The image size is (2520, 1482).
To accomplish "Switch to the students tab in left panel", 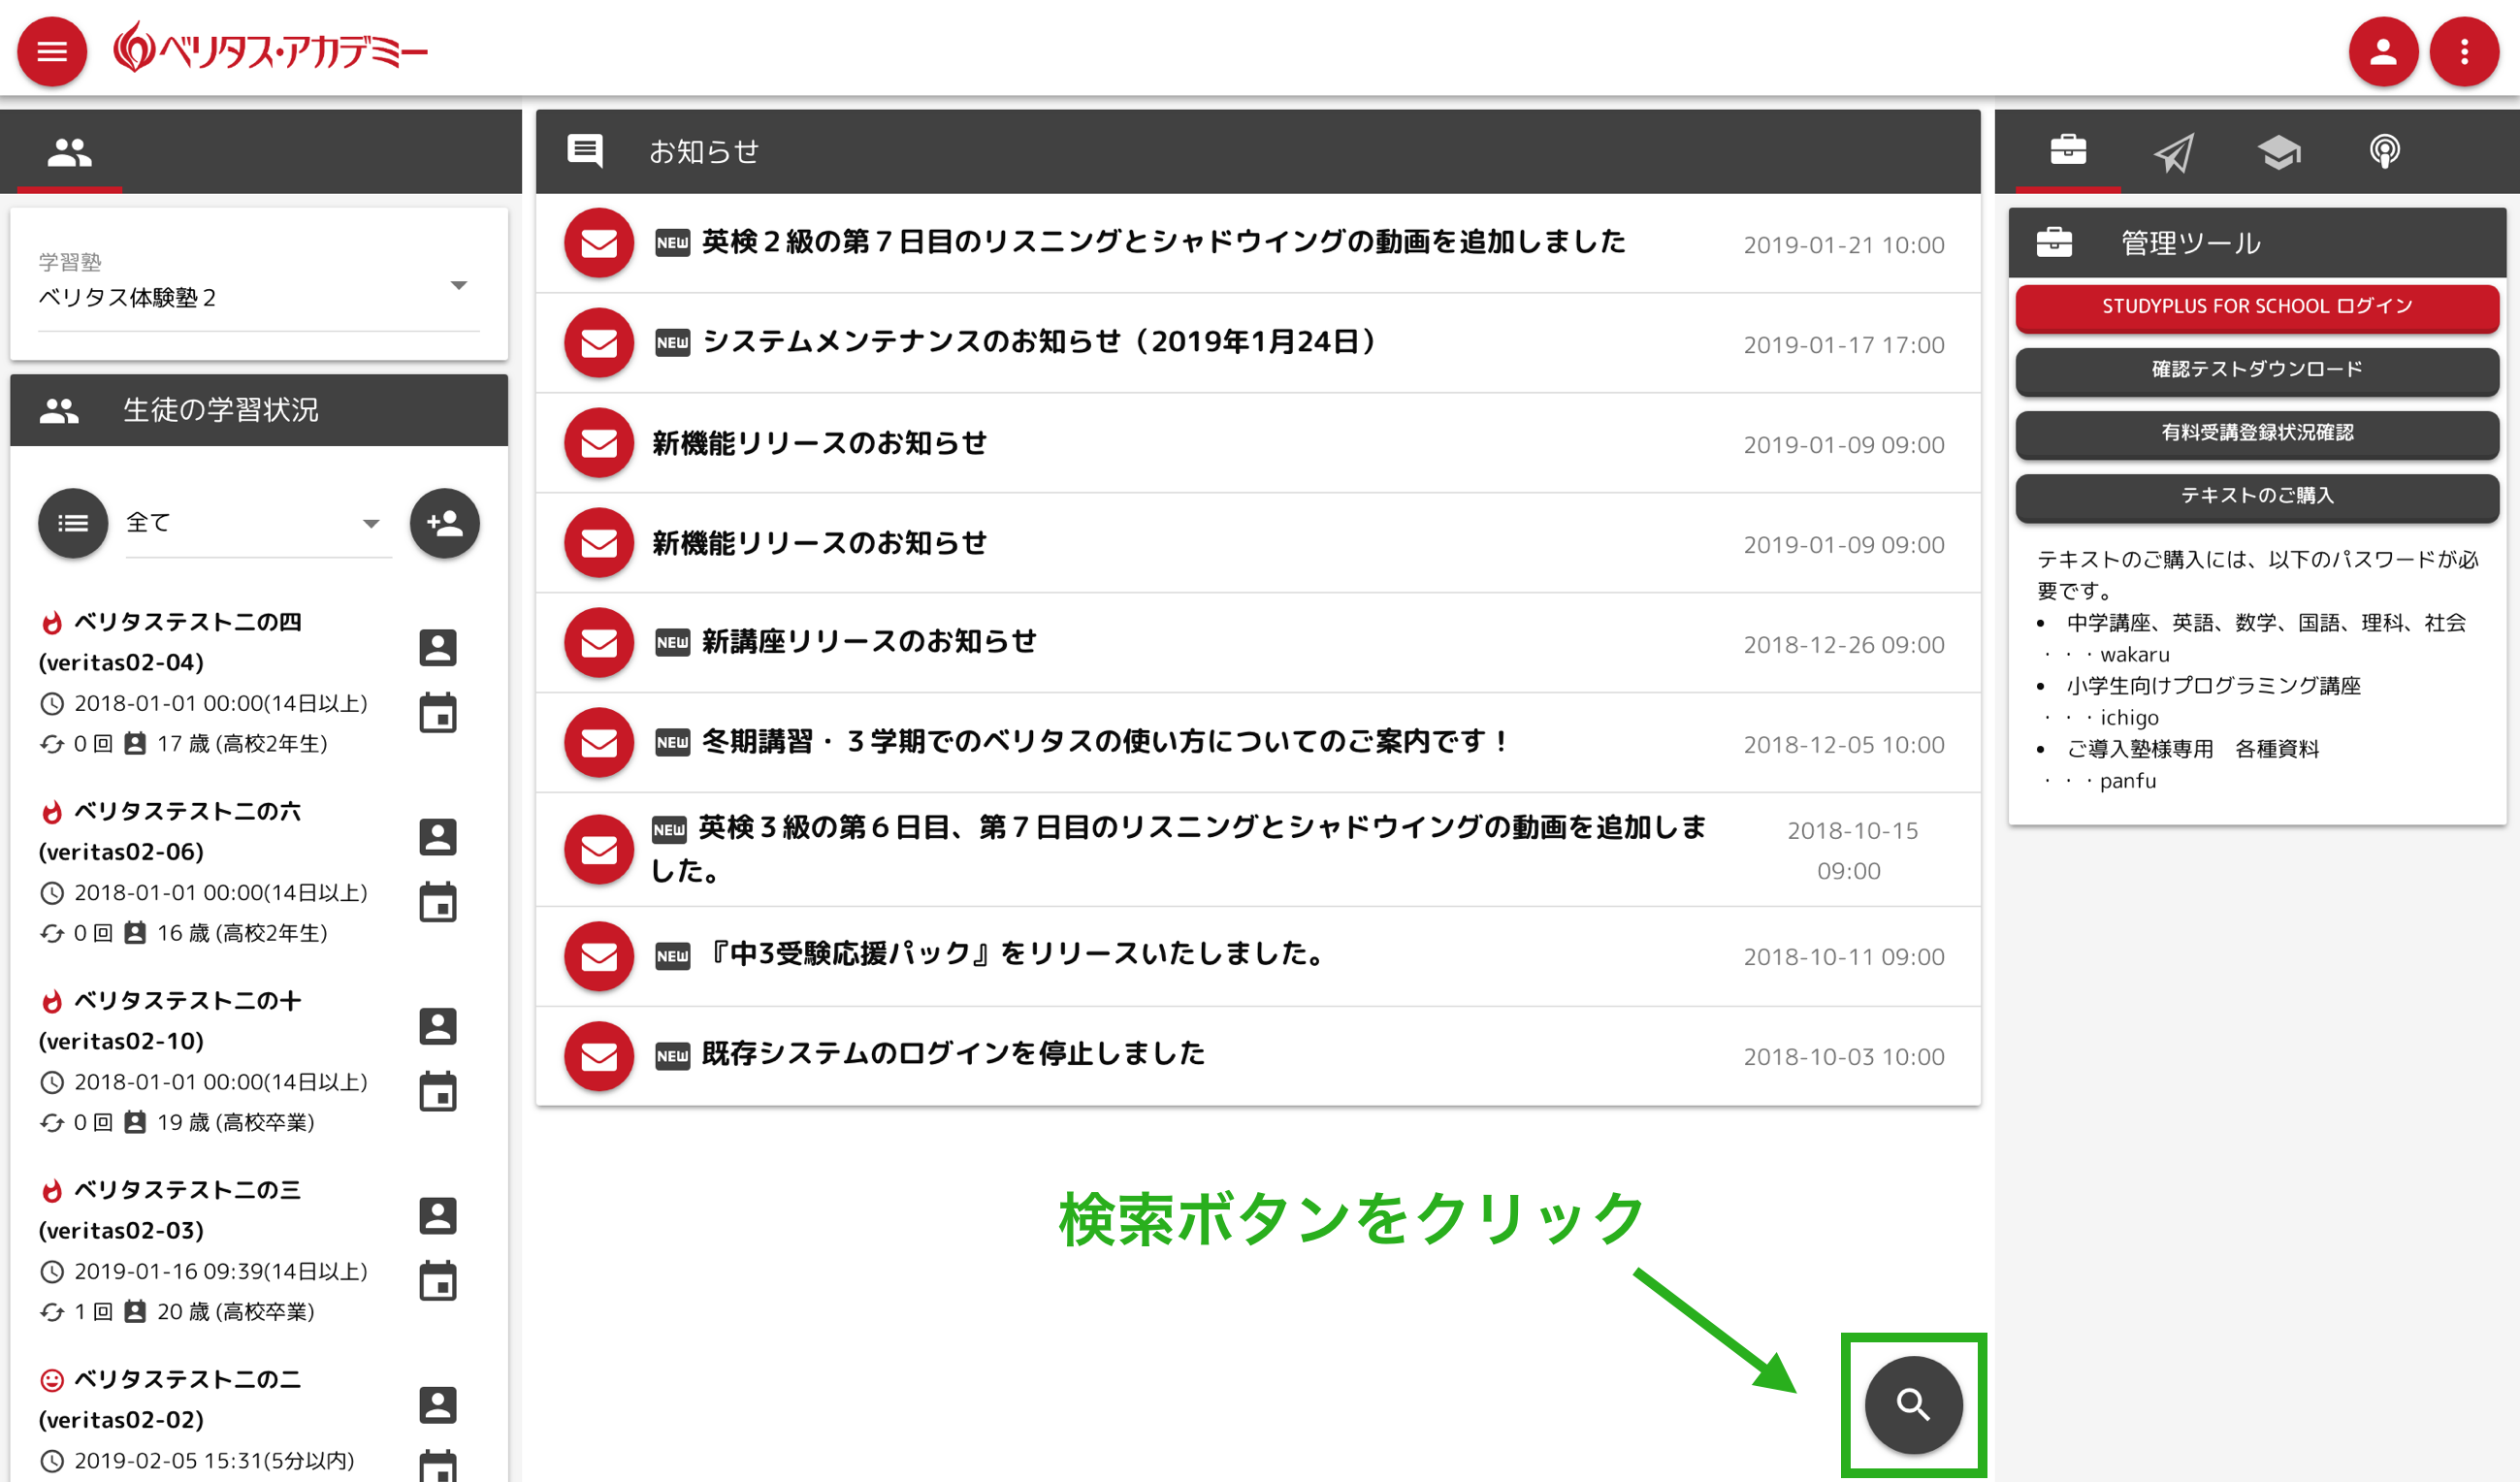I will click(69, 151).
